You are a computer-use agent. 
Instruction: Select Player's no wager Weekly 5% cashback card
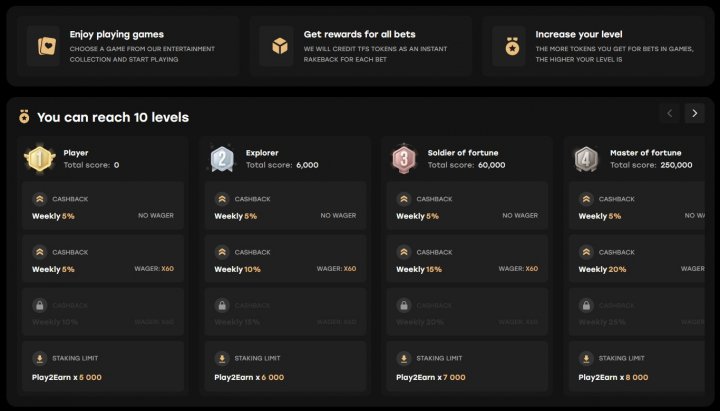[103, 205]
